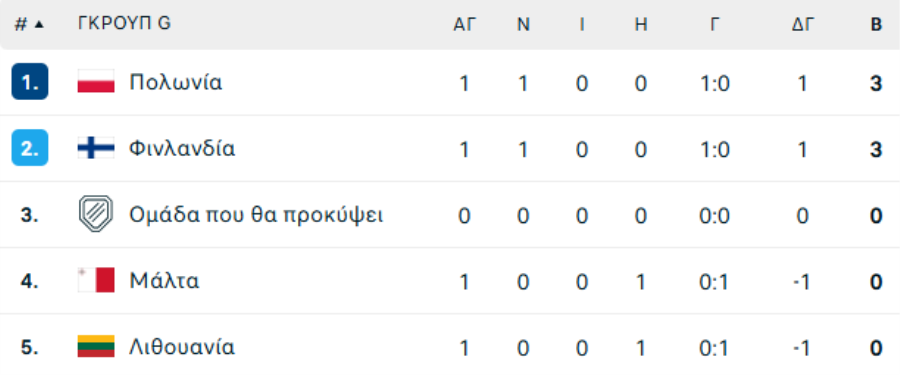This screenshot has width=900, height=375.
Task: Select the Μάλτα team name
Action: click(164, 281)
